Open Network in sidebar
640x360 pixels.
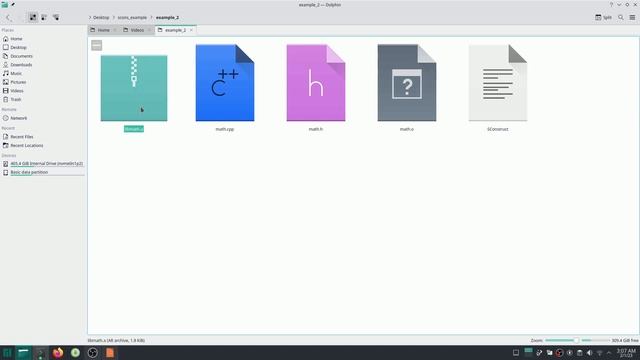(43, 118)
